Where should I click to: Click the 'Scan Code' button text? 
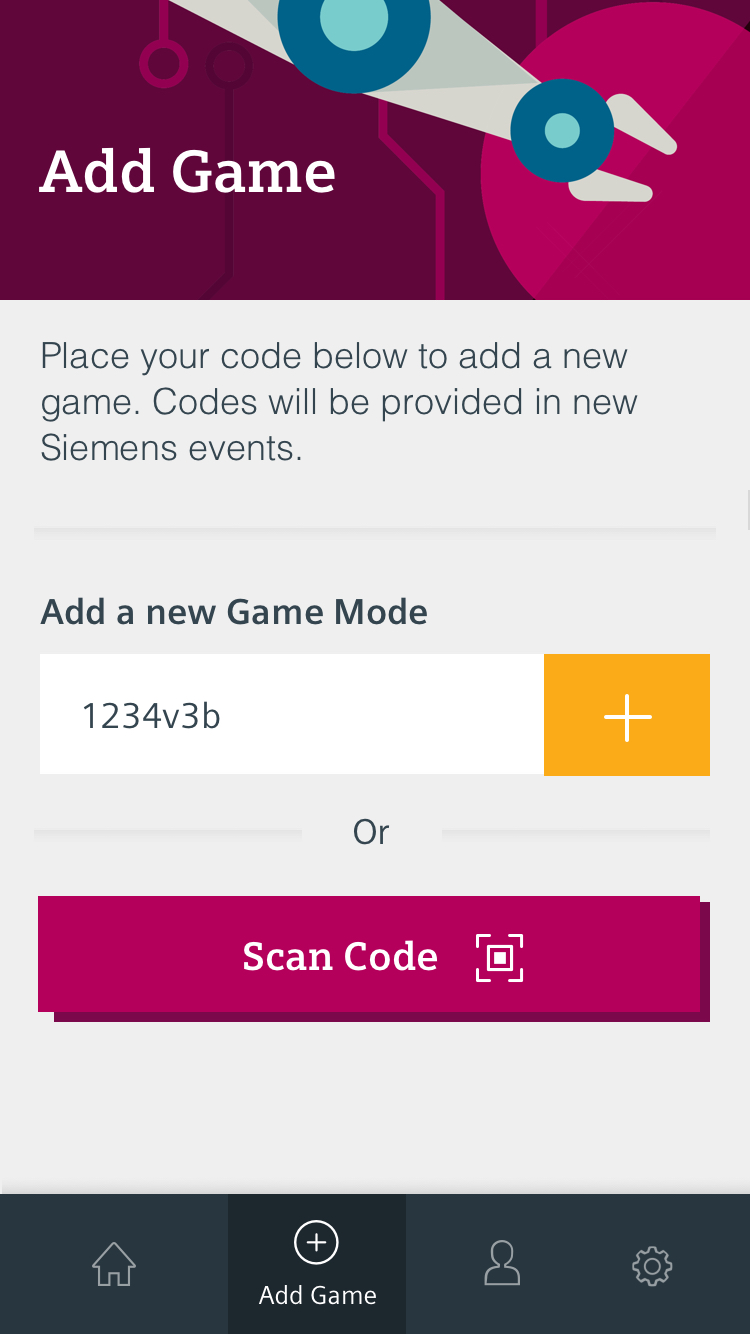(x=340, y=957)
